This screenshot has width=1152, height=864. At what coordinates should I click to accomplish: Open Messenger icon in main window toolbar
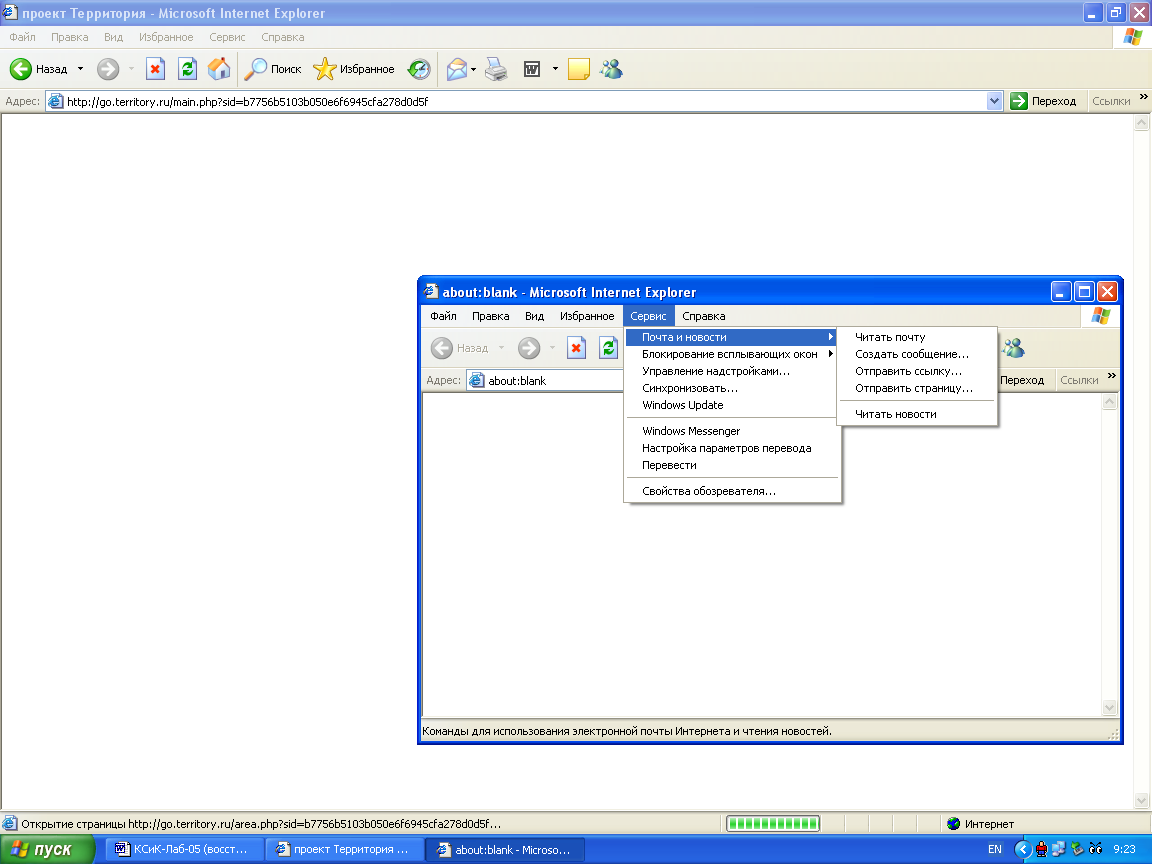pos(611,69)
